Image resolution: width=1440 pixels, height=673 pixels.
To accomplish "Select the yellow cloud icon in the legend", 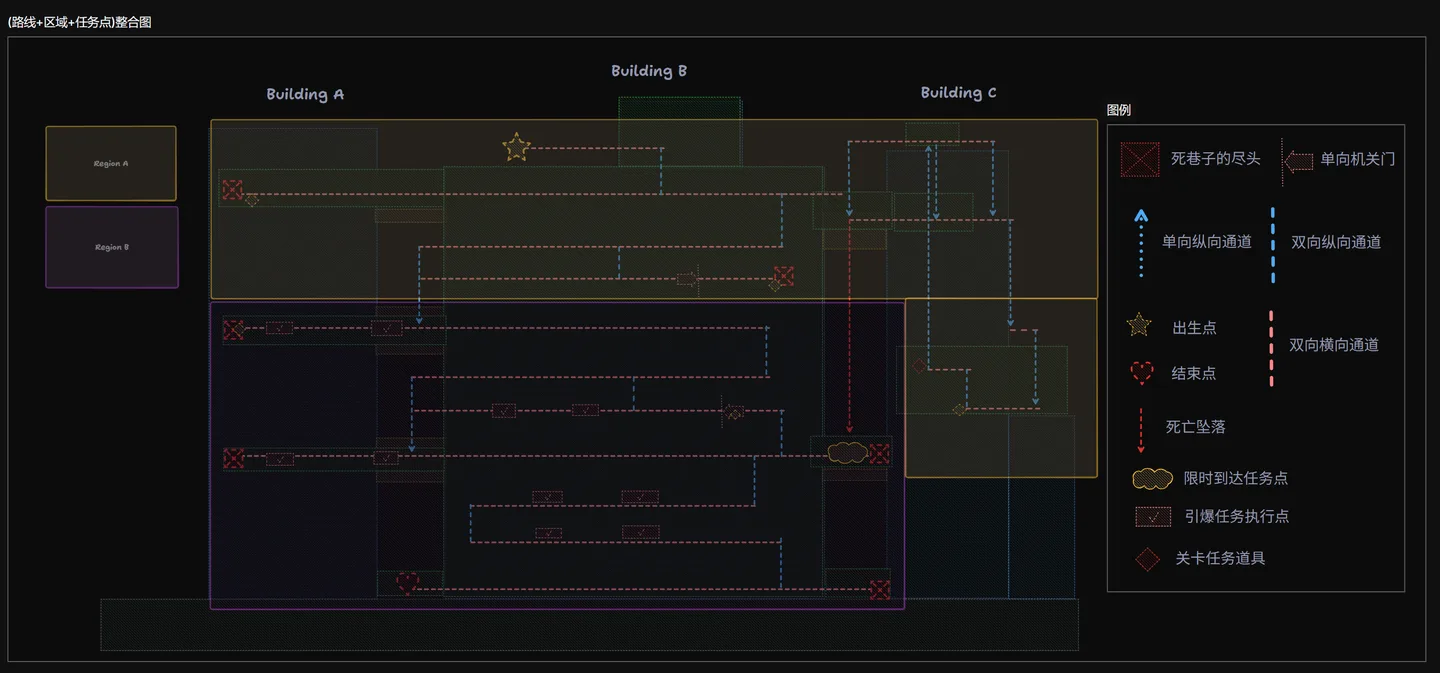I will pos(1152,478).
